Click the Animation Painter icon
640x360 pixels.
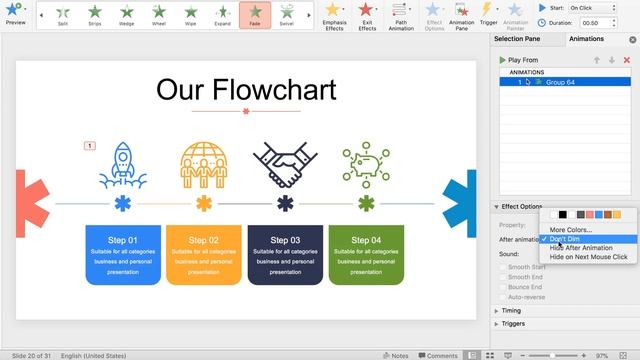(515, 10)
